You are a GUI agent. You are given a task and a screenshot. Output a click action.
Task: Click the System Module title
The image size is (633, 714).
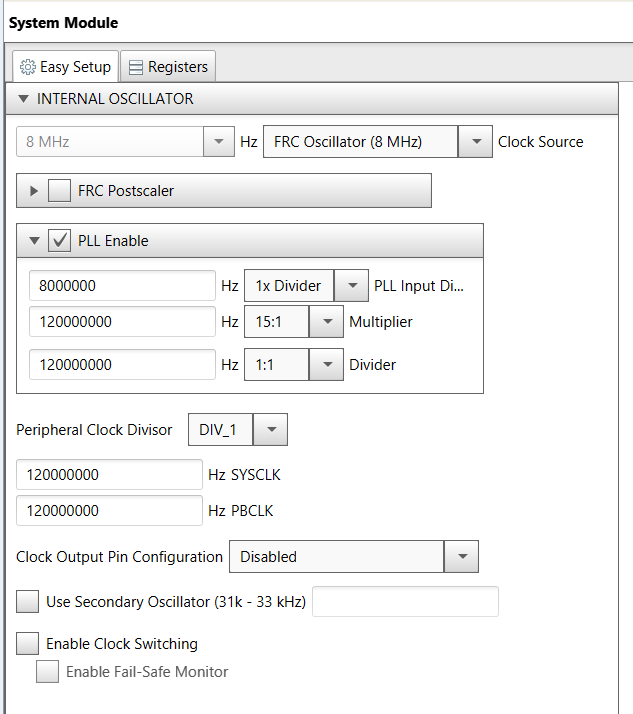pyautogui.click(x=63, y=23)
